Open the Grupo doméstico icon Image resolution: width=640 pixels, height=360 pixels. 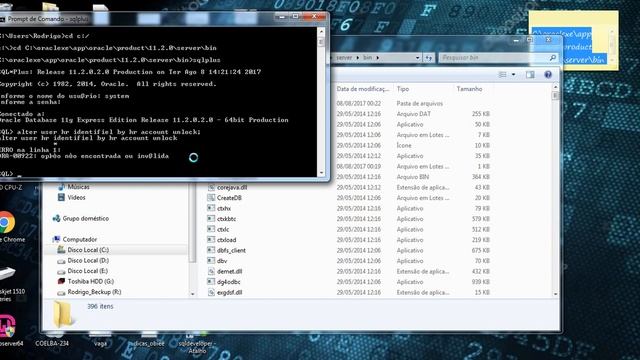[56, 219]
